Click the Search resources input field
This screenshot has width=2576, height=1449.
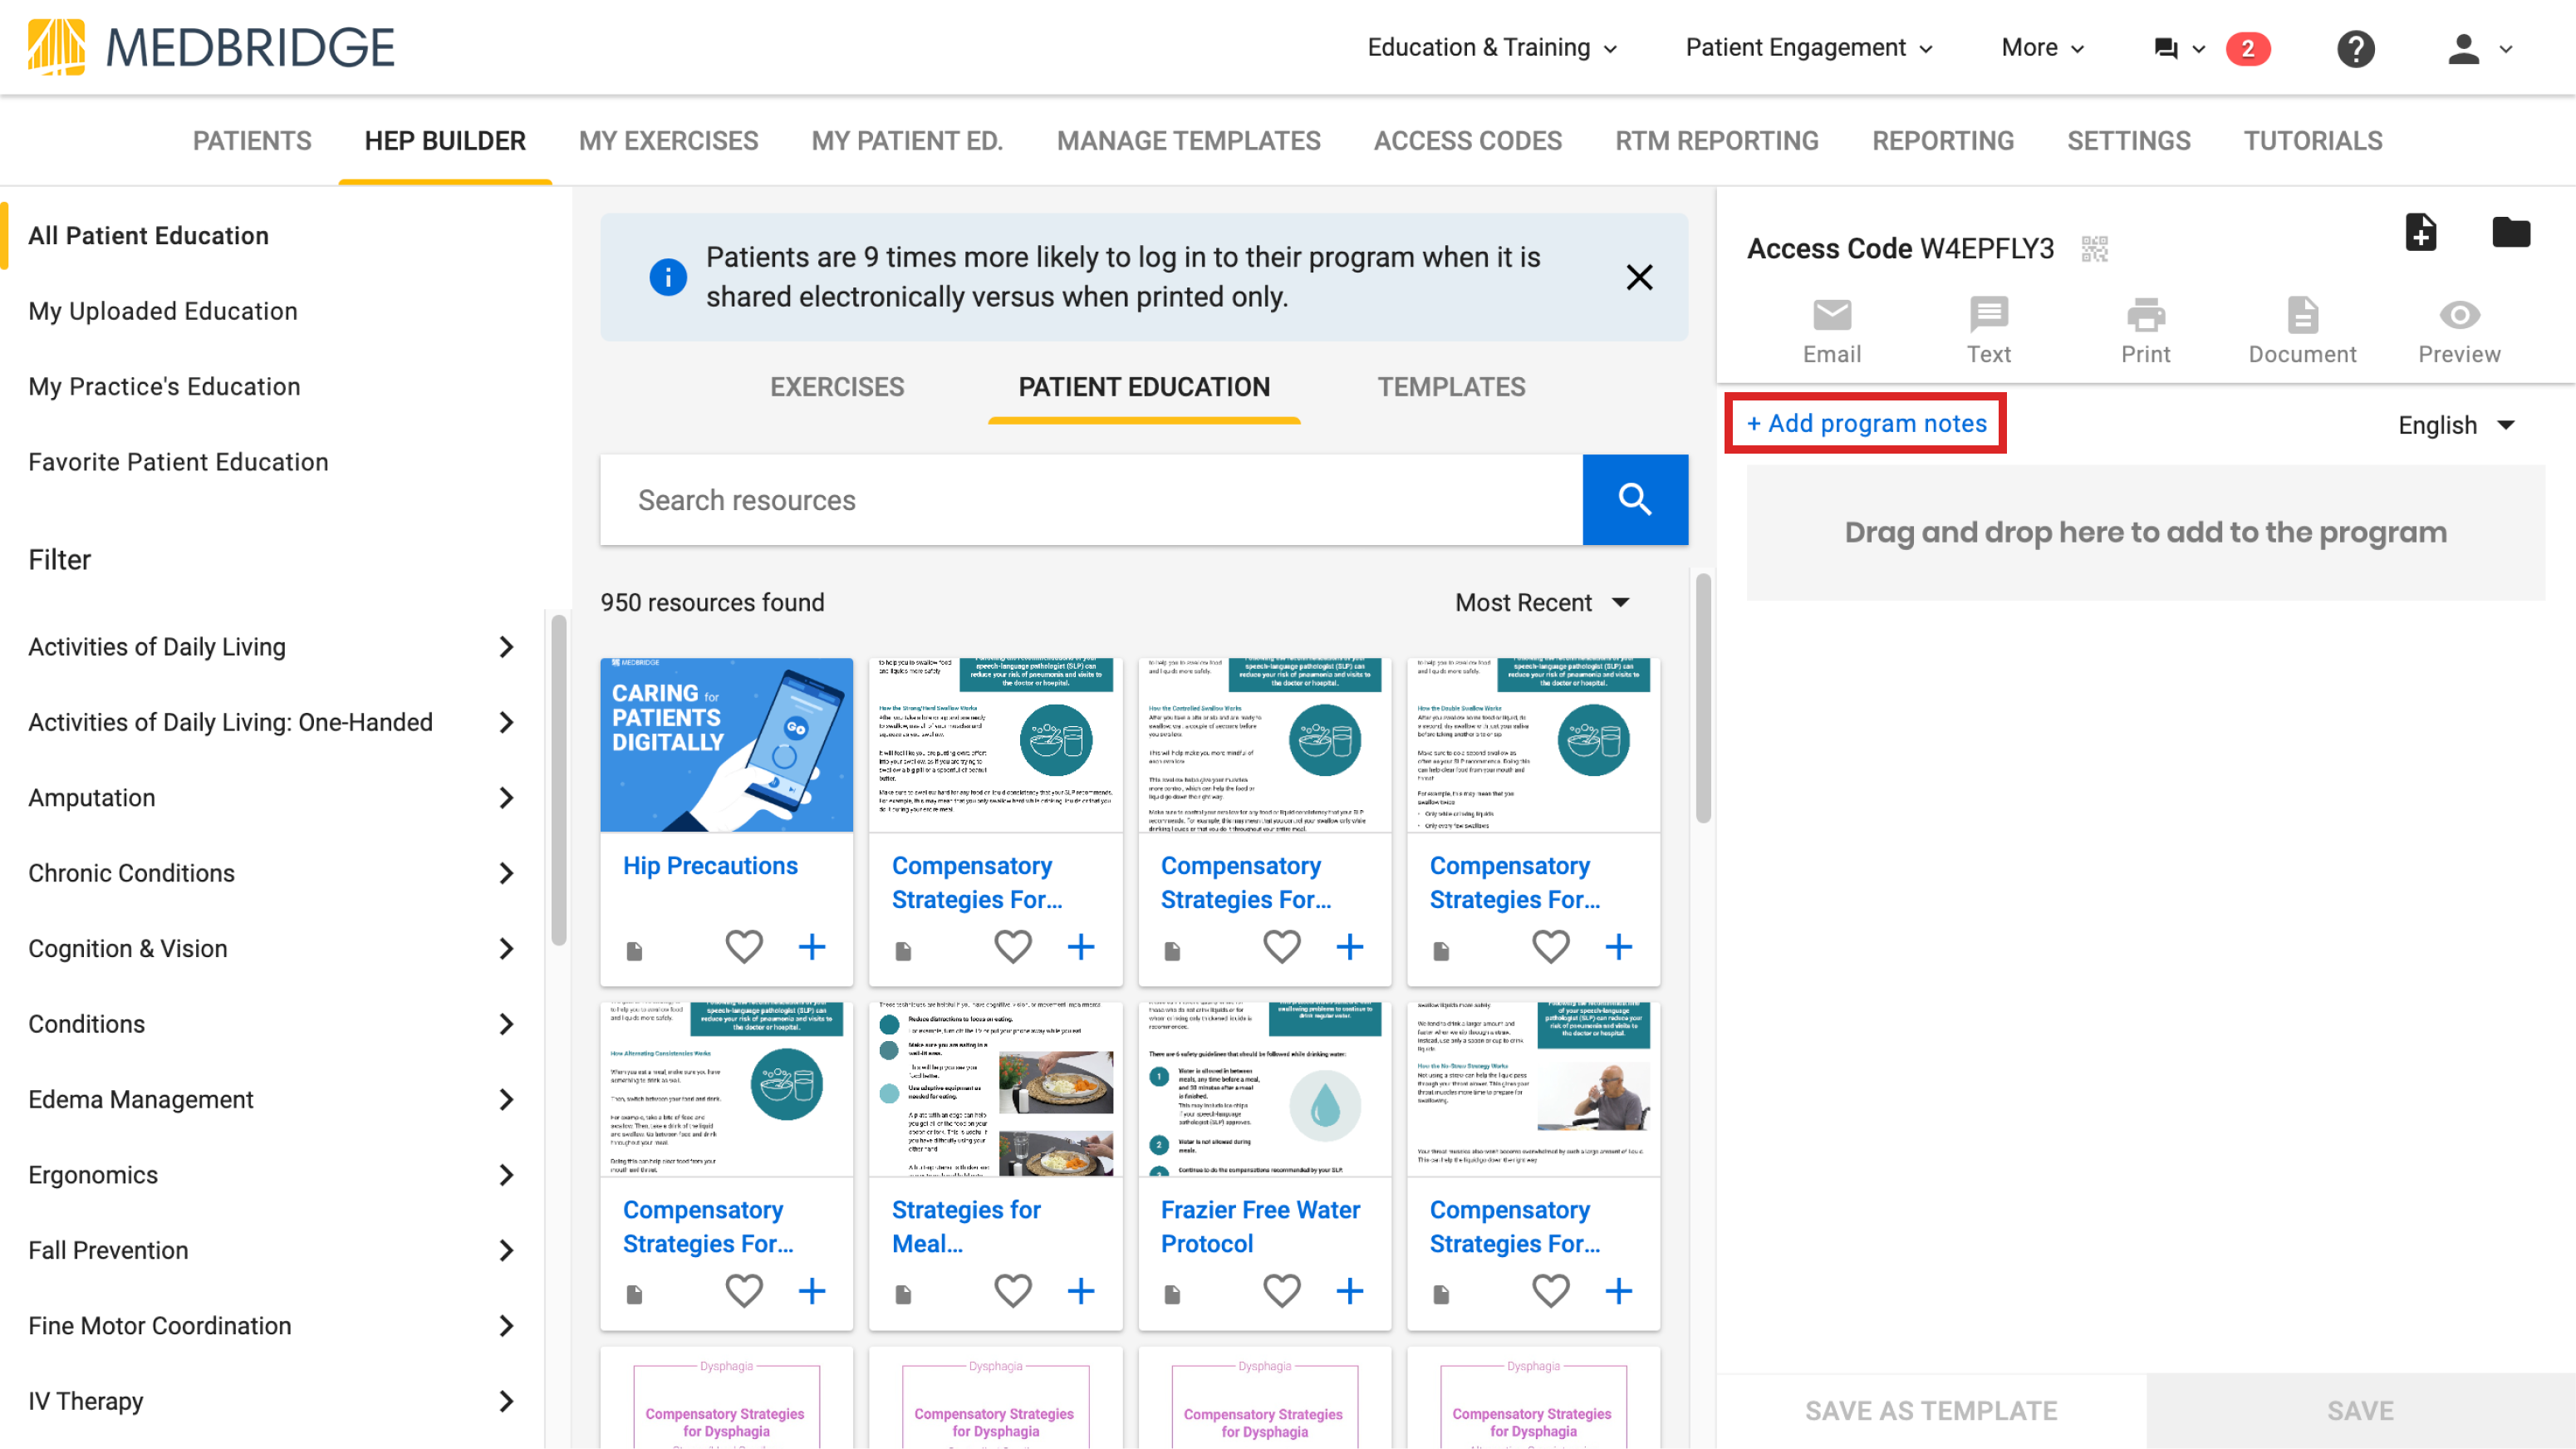[x=1091, y=499]
